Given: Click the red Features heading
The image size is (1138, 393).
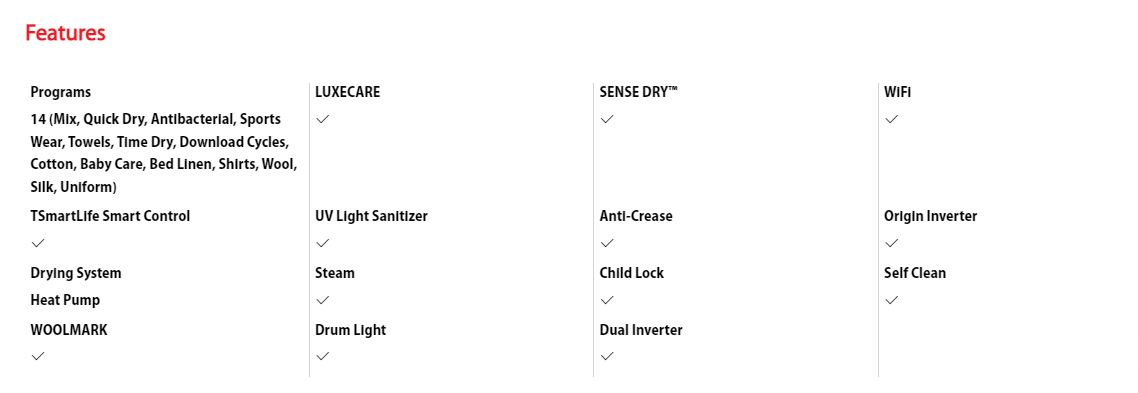Looking at the screenshot, I should click(65, 33).
